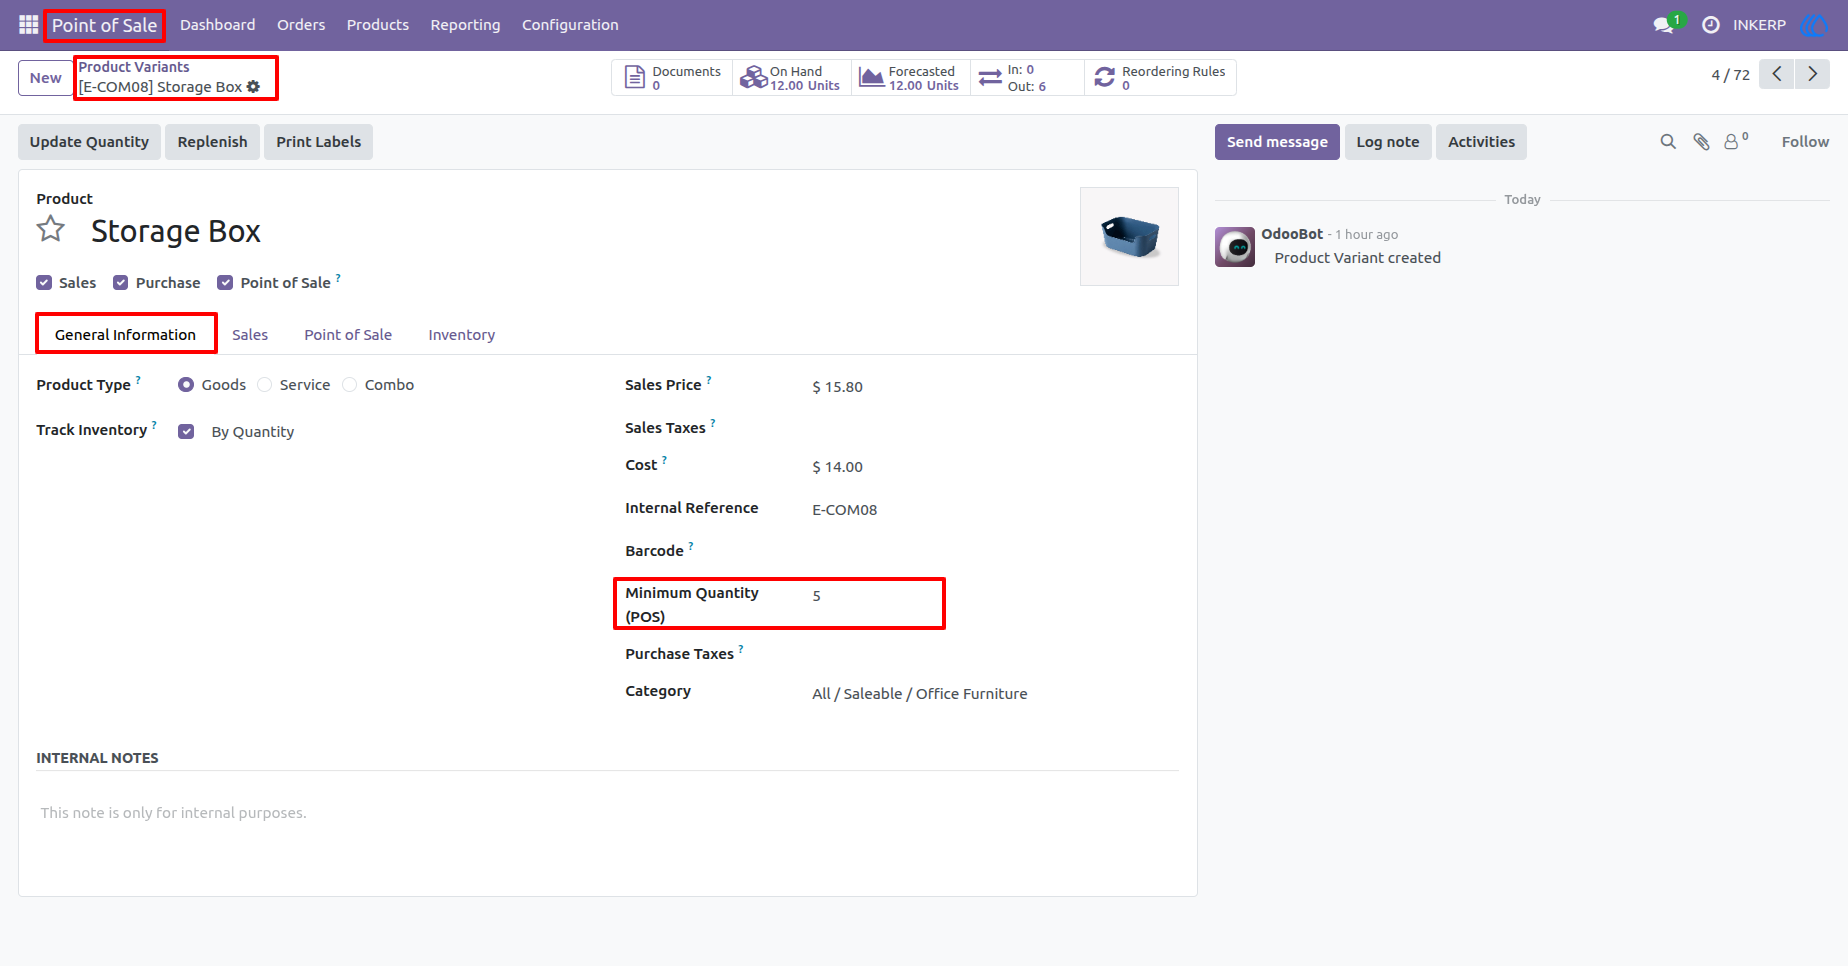Click the Send message button
This screenshot has height=966, width=1848.
pyautogui.click(x=1277, y=142)
